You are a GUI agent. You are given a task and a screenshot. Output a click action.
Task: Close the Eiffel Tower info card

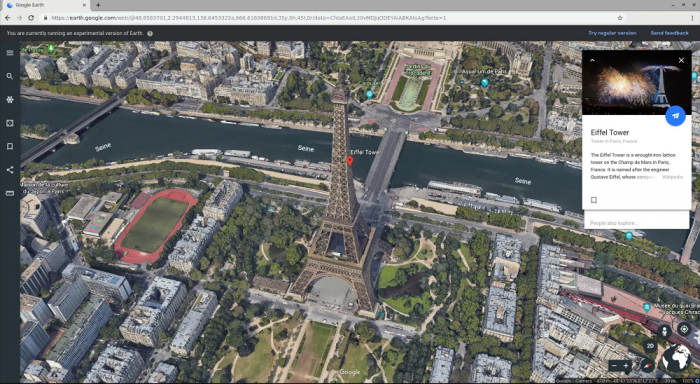click(681, 60)
